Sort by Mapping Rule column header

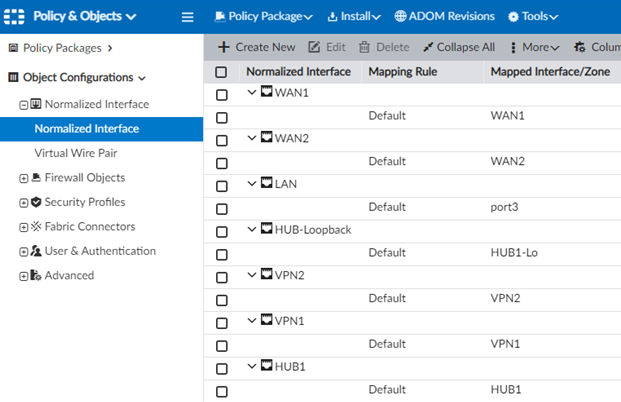404,72
